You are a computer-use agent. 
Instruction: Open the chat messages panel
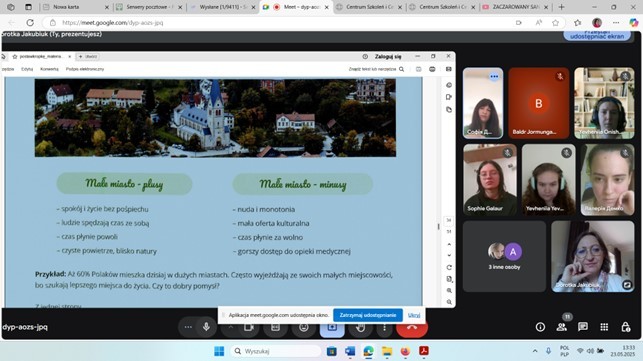583,327
